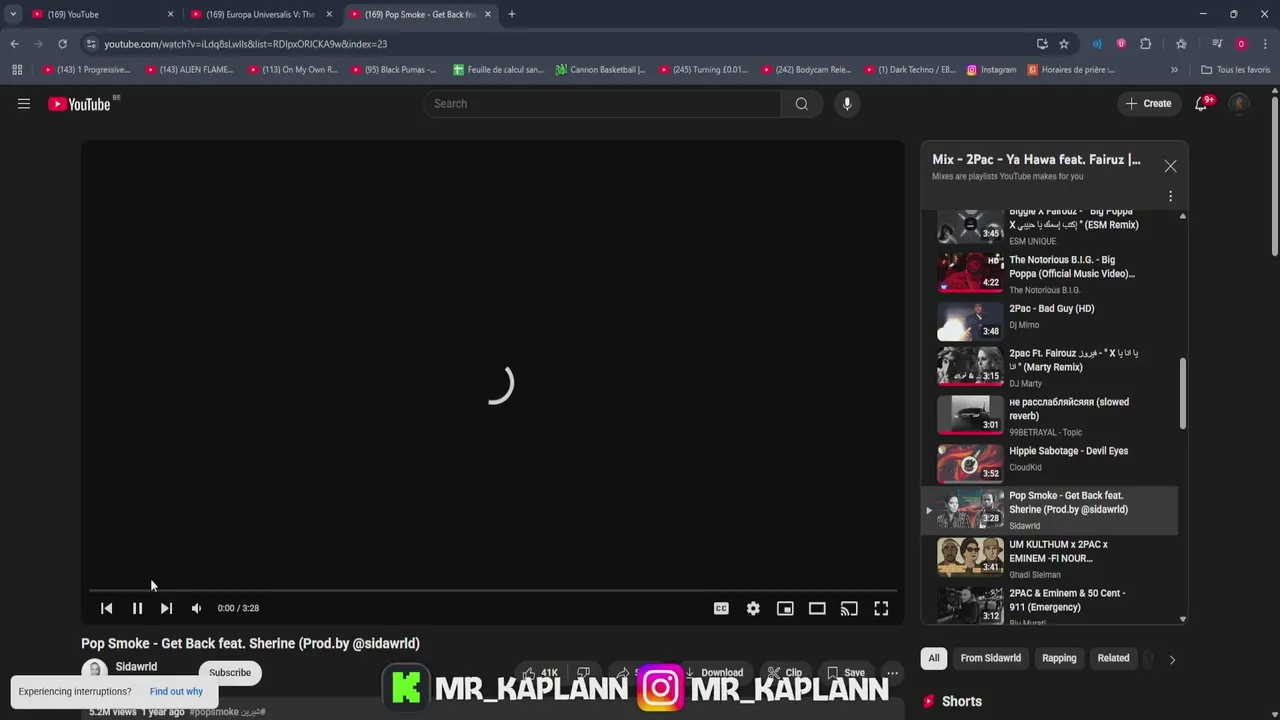Viewport: 1280px width, 720px height.
Task: Toggle closed captions
Action: coord(721,608)
